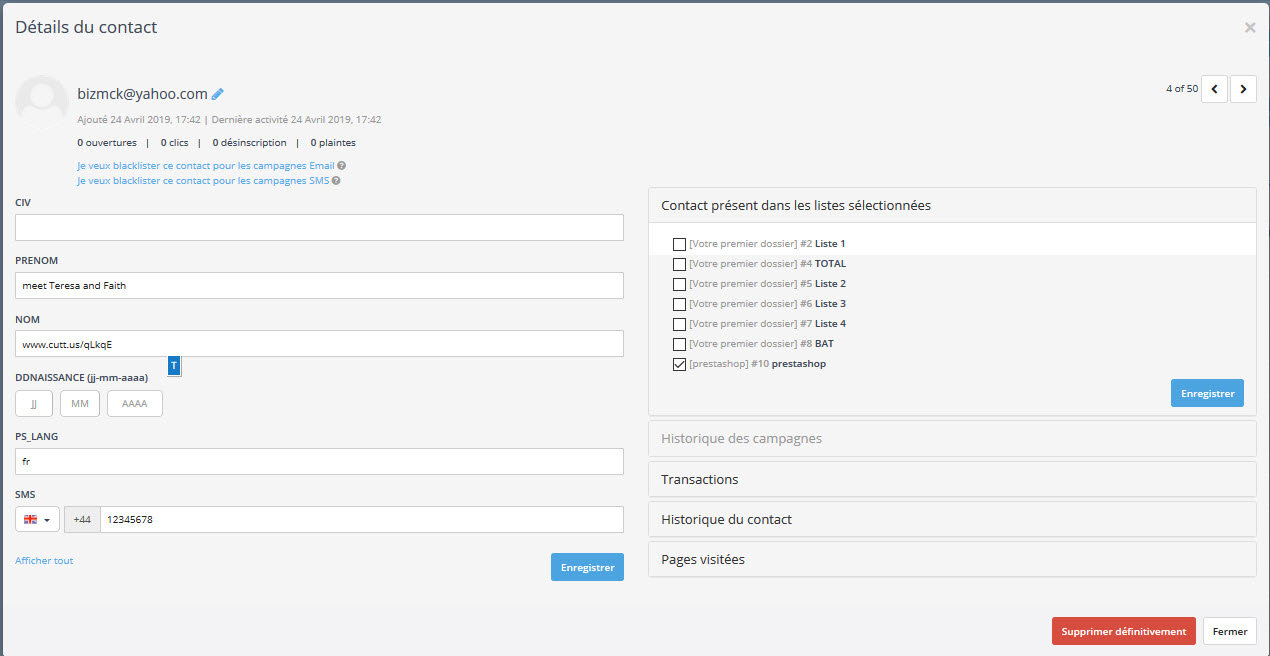This screenshot has width=1270, height=656.
Task: Click the pencil icon beside the email address
Action: (x=218, y=94)
